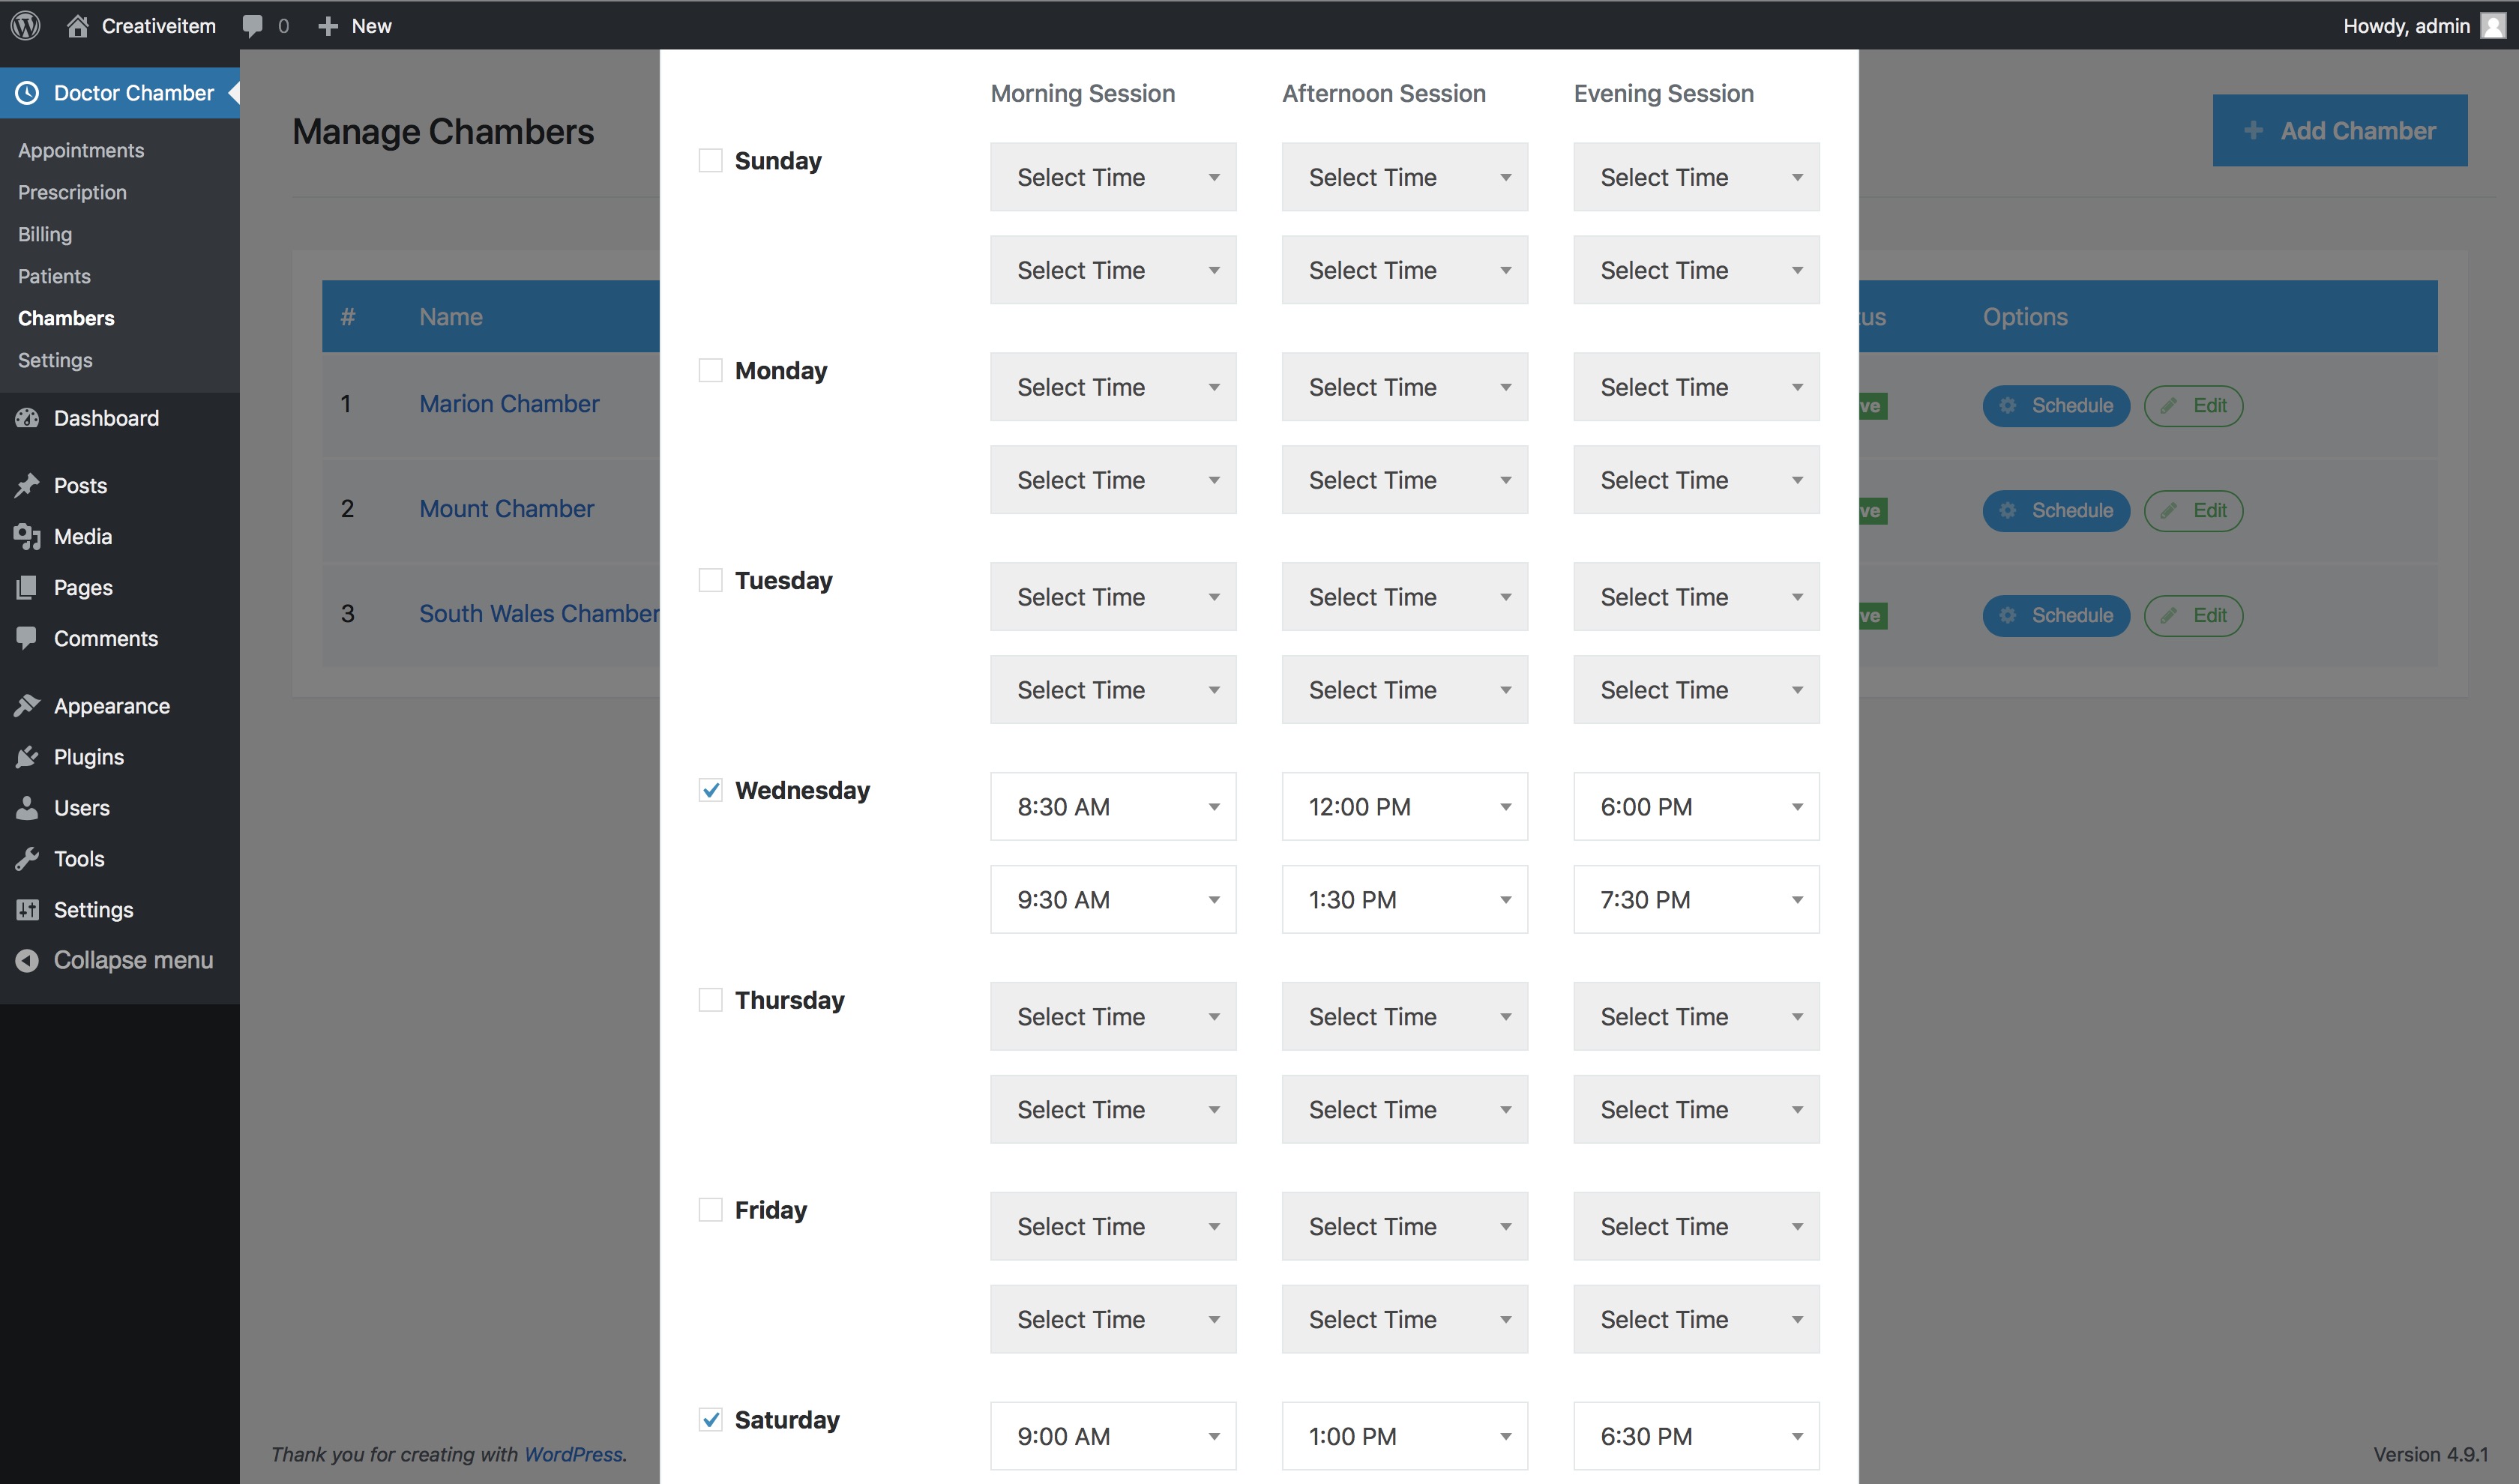Screen dimensions: 2519x1484
Task: Uncheck the Saturday checkbox
Action: 710,1420
